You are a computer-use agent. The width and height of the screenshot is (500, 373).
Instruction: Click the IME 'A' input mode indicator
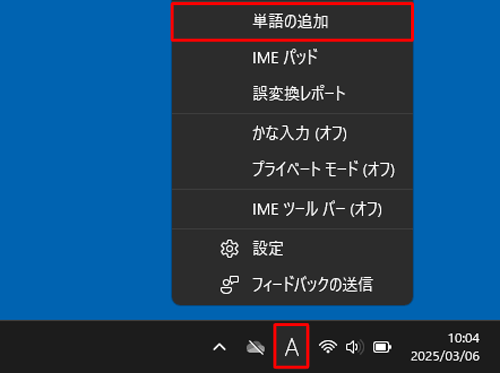[291, 347]
